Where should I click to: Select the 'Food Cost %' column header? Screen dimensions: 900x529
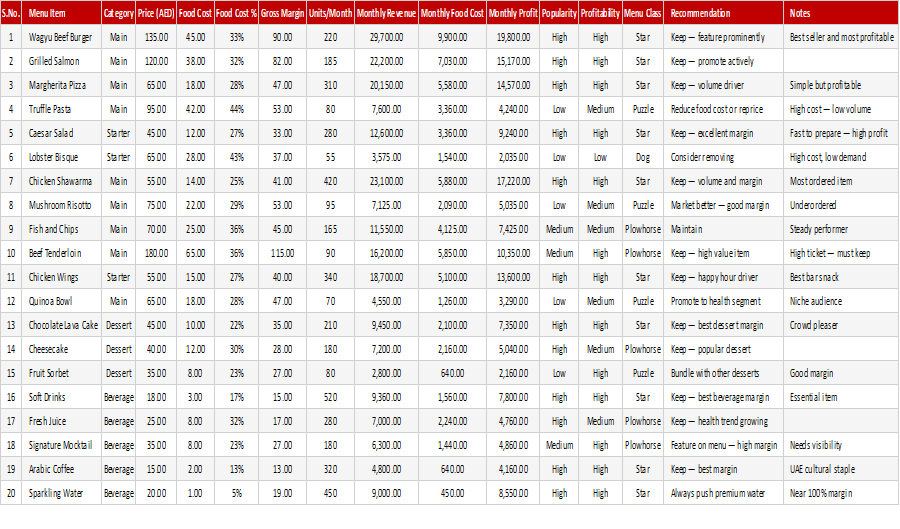tap(236, 13)
